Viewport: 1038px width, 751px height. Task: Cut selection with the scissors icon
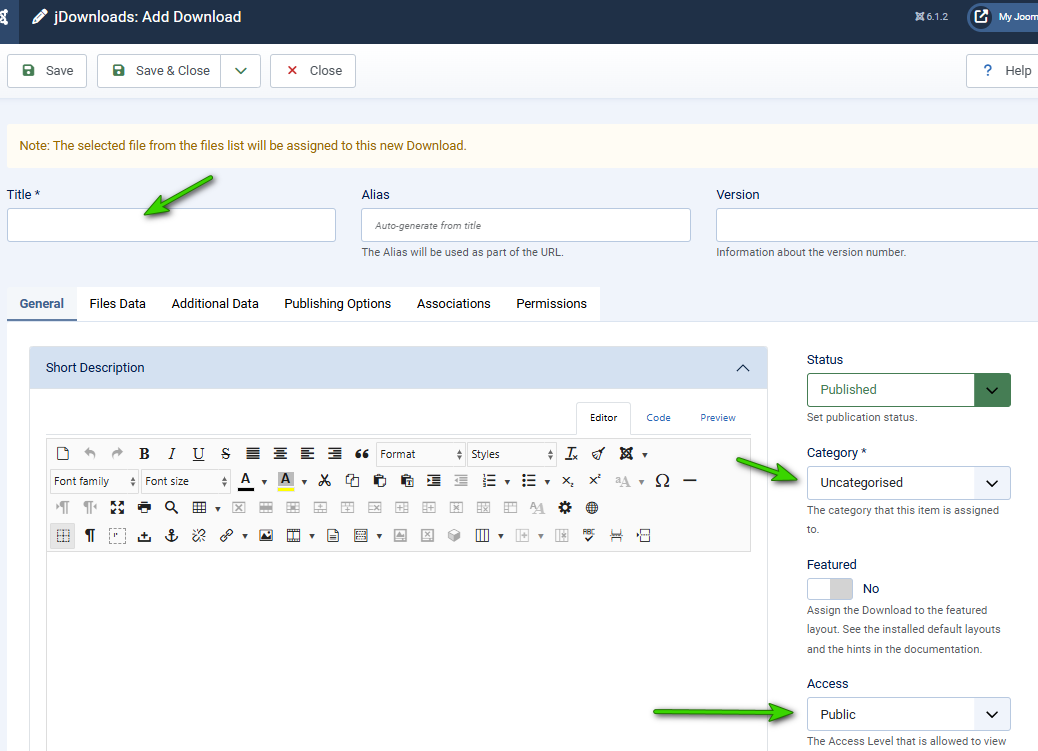click(x=324, y=481)
